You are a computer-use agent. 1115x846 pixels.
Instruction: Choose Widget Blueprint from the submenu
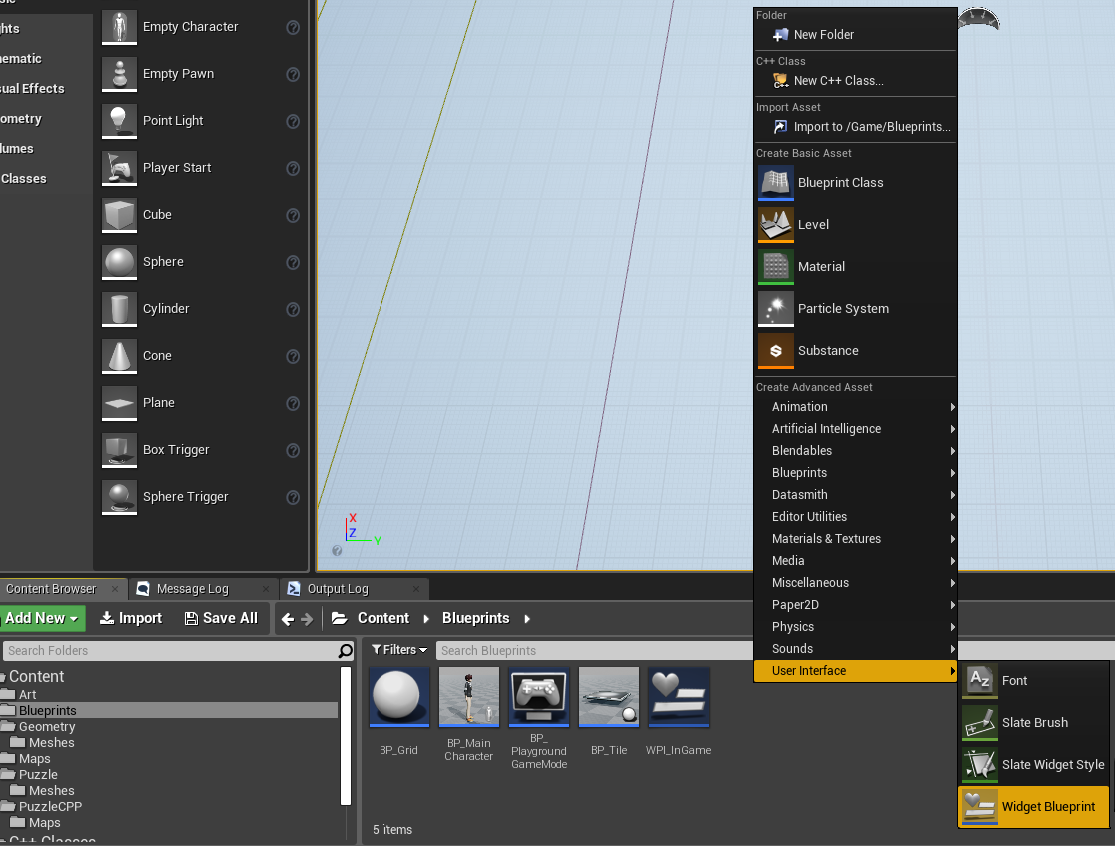point(1040,807)
